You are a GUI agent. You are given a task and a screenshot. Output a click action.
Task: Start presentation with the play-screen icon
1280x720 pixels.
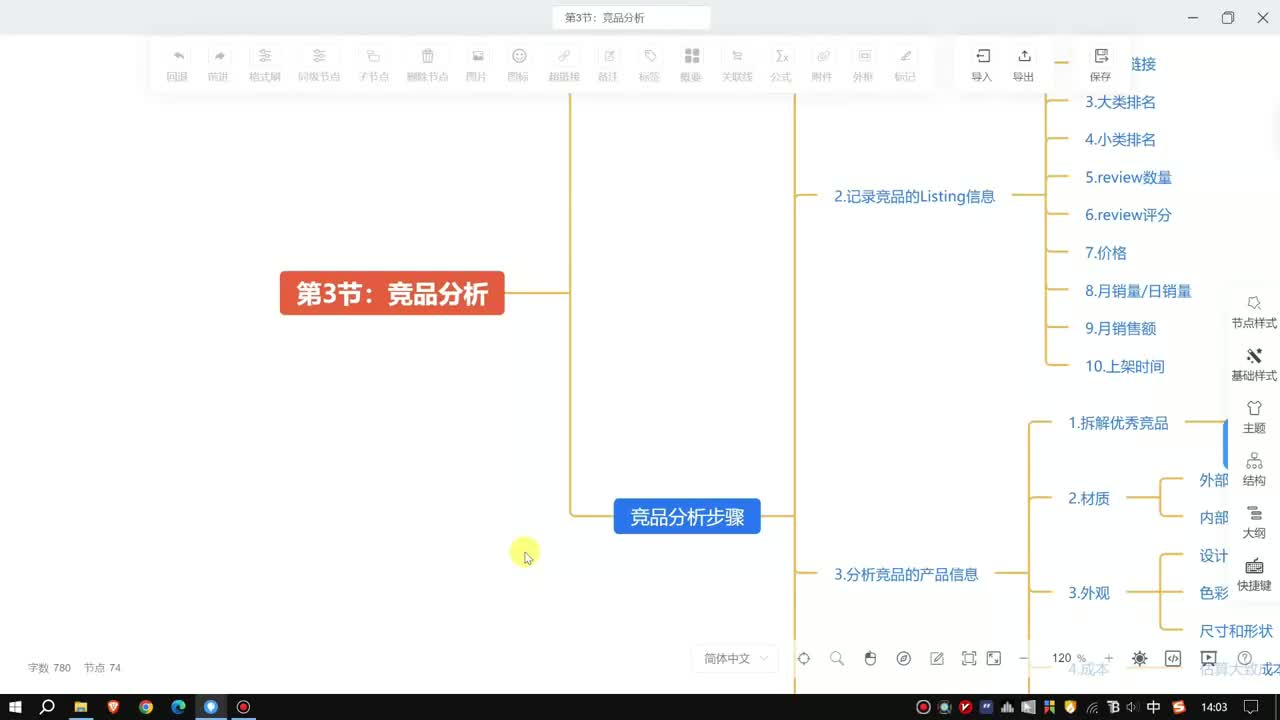pos(1209,658)
